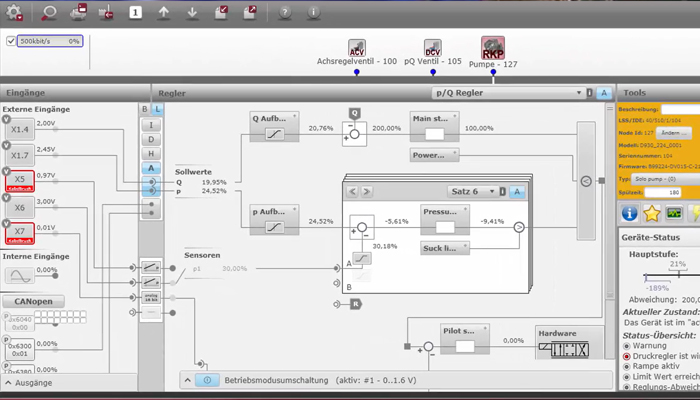Open the star favorites tab in Tools
700x400 pixels.
653,213
